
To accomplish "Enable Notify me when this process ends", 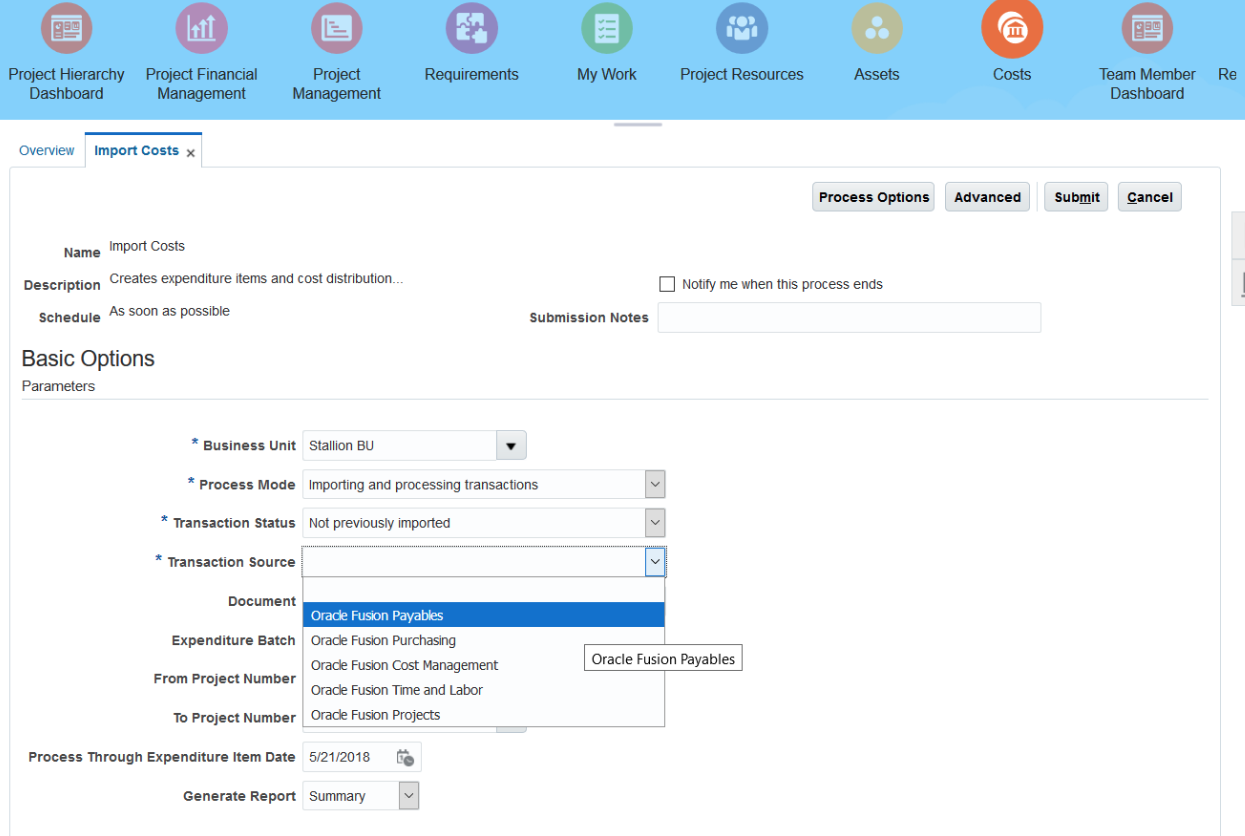I will (x=667, y=284).
